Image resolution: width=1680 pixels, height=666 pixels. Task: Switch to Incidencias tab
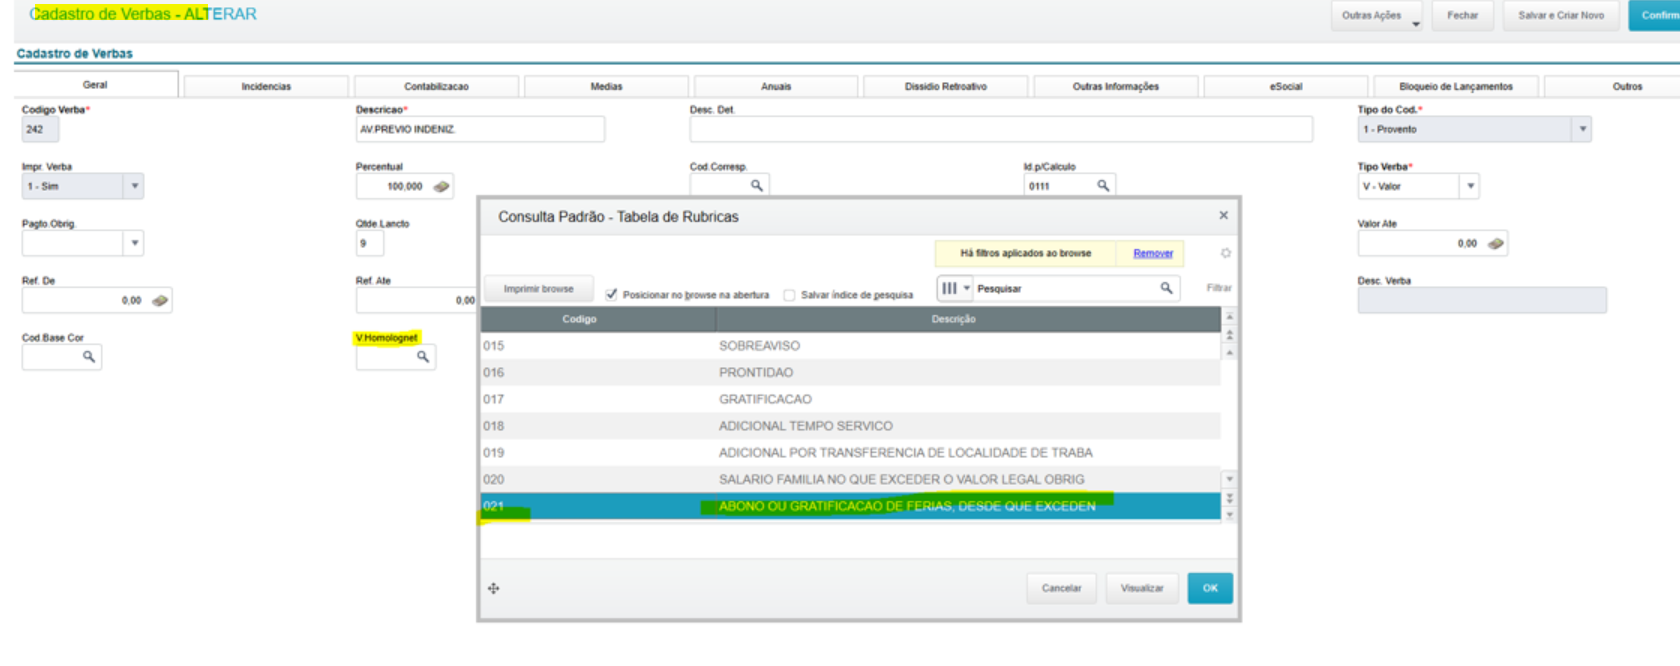click(266, 86)
